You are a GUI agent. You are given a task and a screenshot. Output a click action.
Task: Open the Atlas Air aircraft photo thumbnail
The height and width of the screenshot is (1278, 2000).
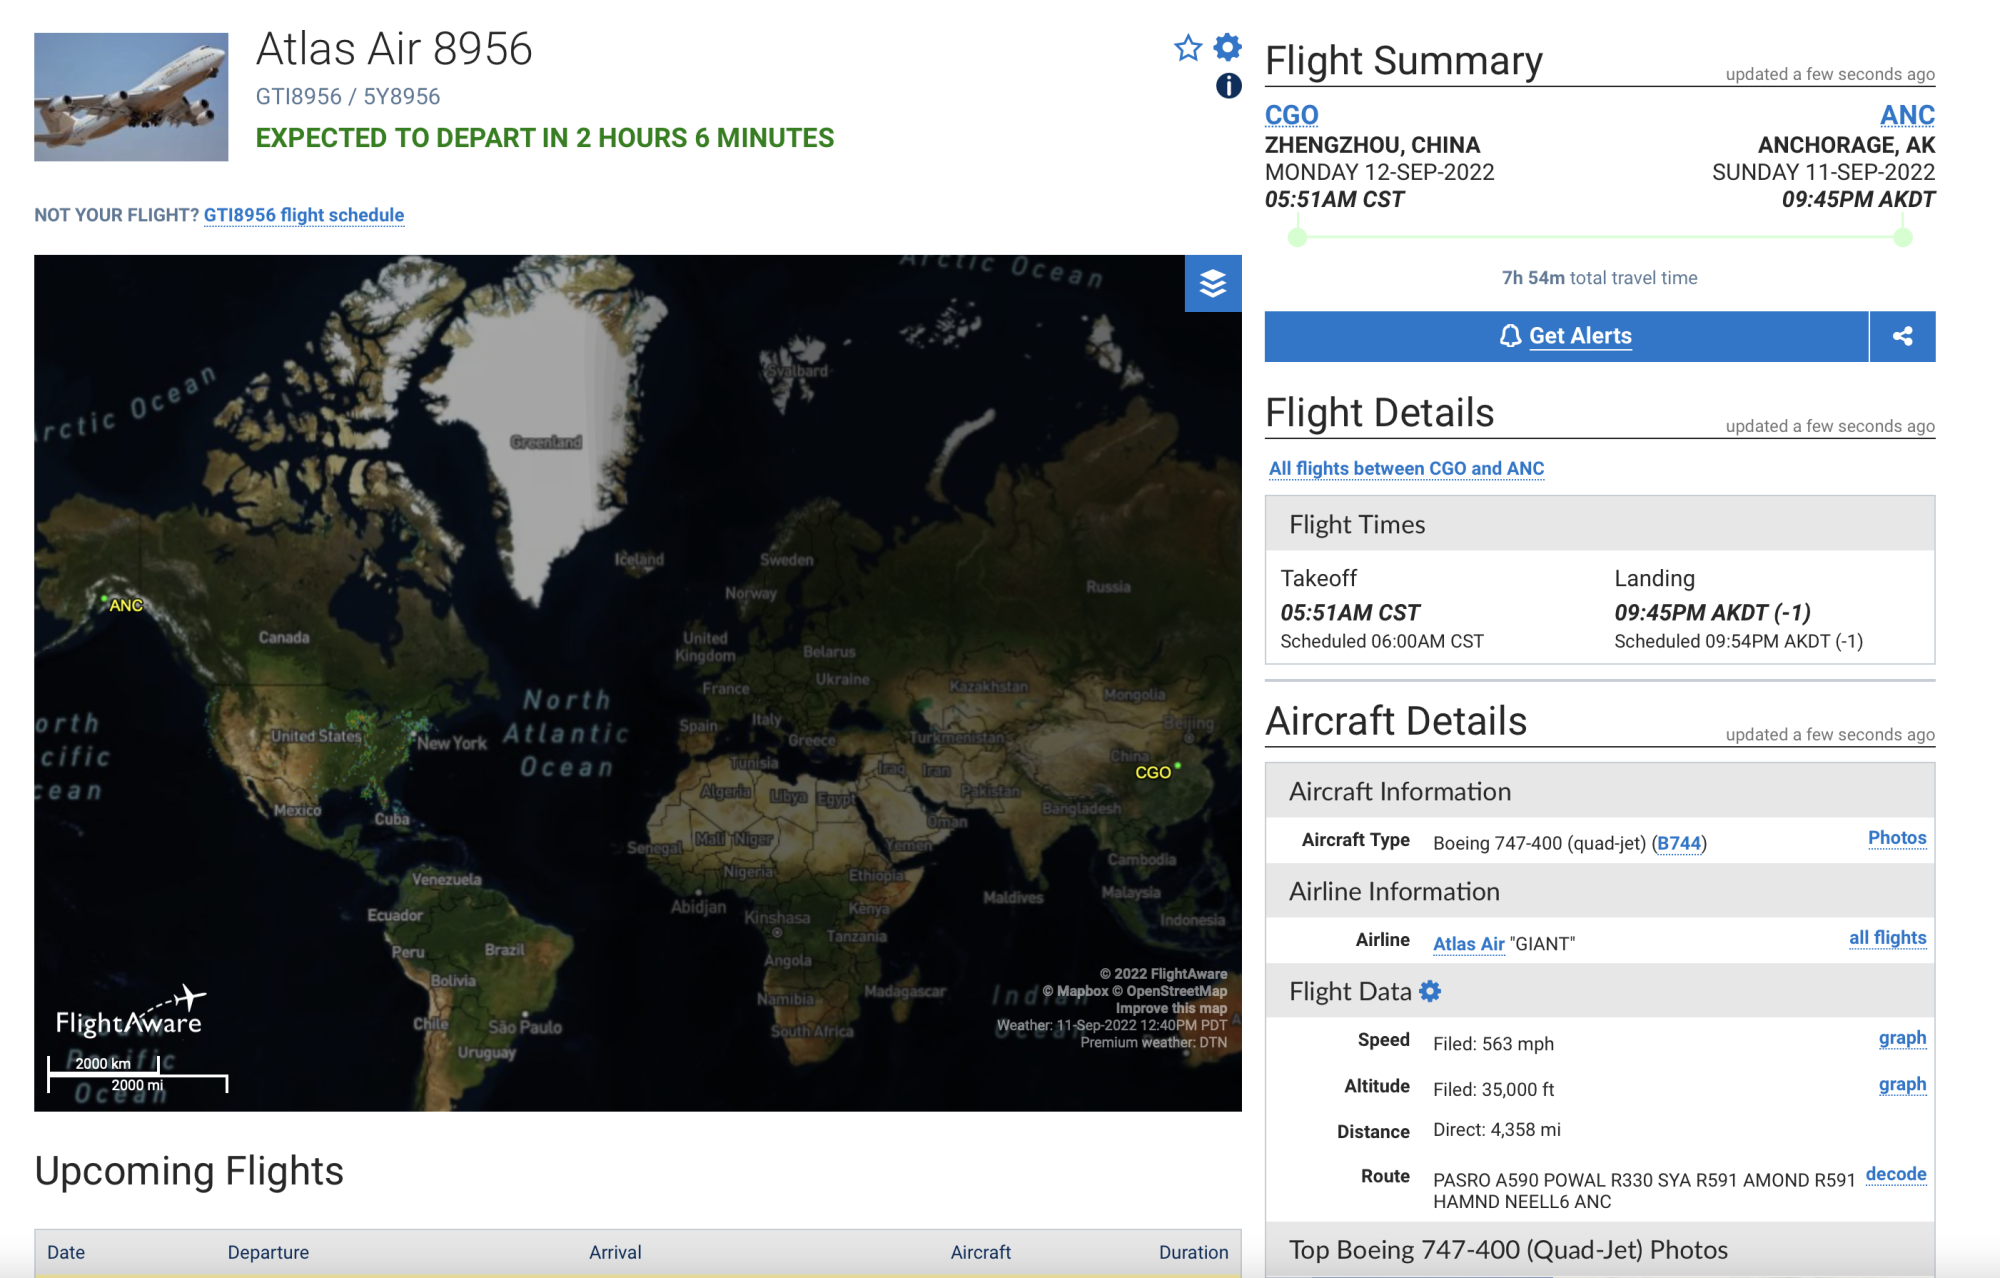coord(131,97)
